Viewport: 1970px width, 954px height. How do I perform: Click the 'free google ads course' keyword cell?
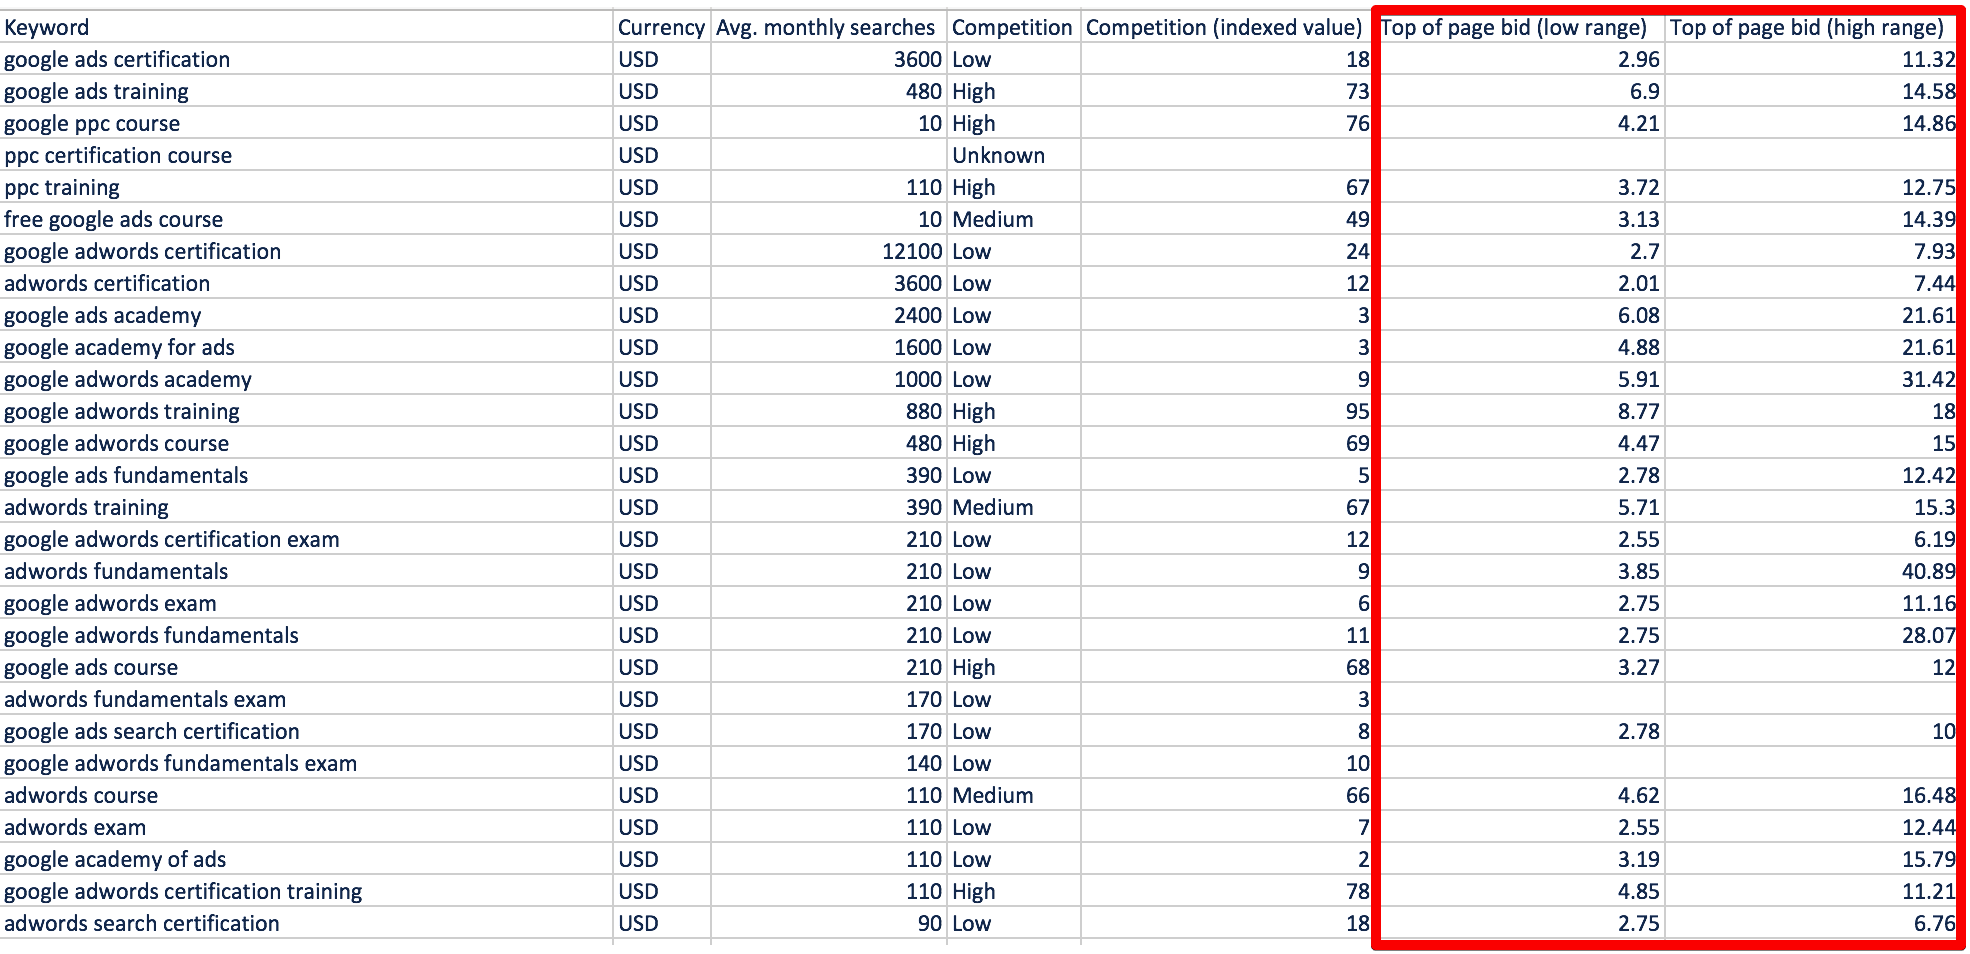coord(307,219)
